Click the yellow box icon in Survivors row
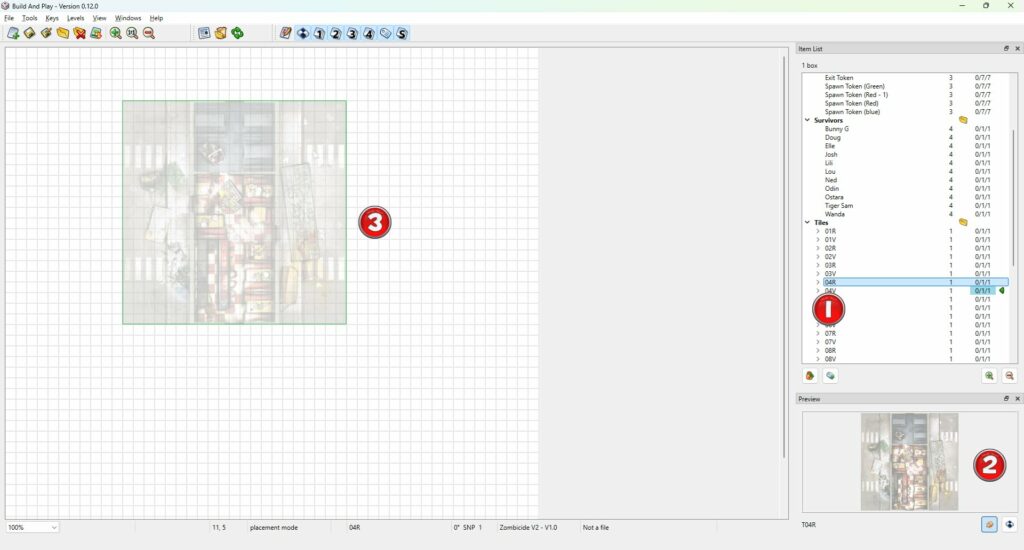 (963, 120)
